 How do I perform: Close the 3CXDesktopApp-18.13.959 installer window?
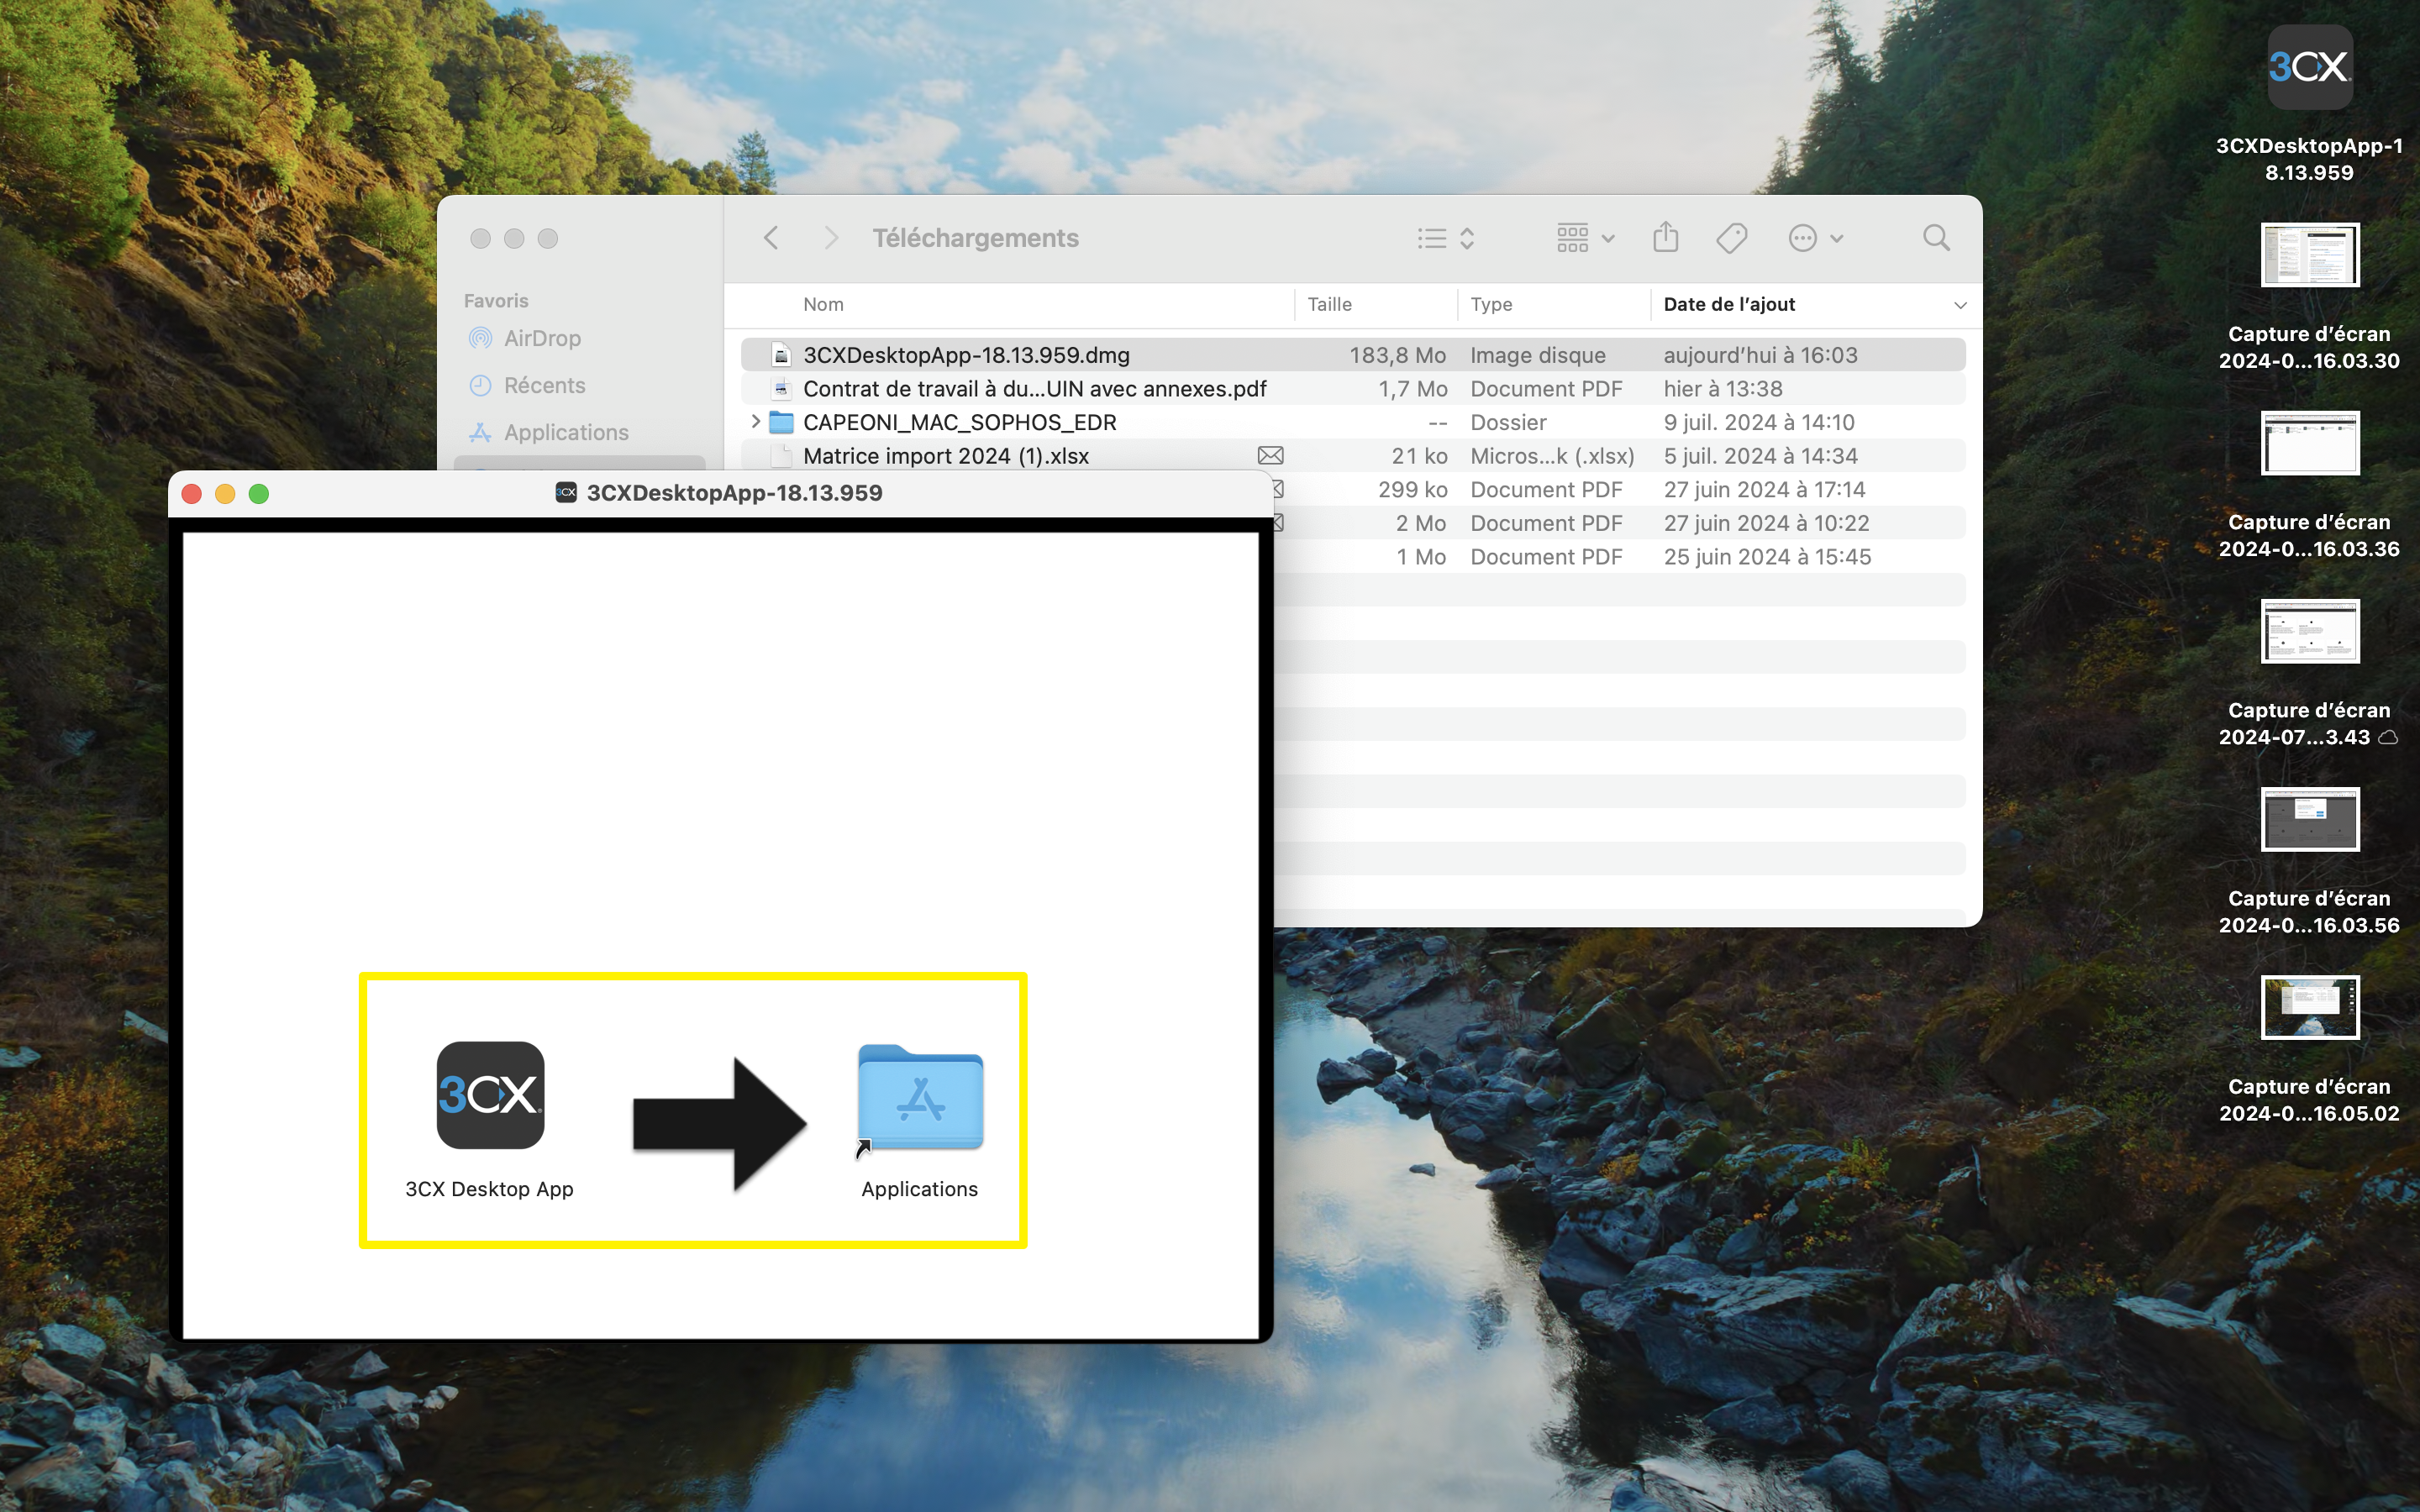tap(192, 493)
